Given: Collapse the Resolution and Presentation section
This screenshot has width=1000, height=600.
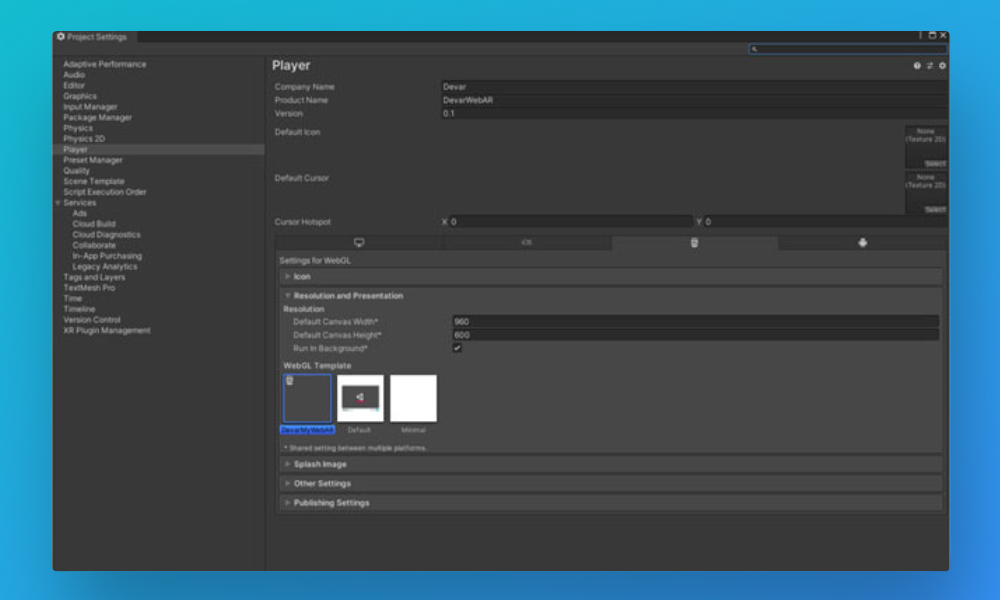Looking at the screenshot, I should [x=288, y=296].
